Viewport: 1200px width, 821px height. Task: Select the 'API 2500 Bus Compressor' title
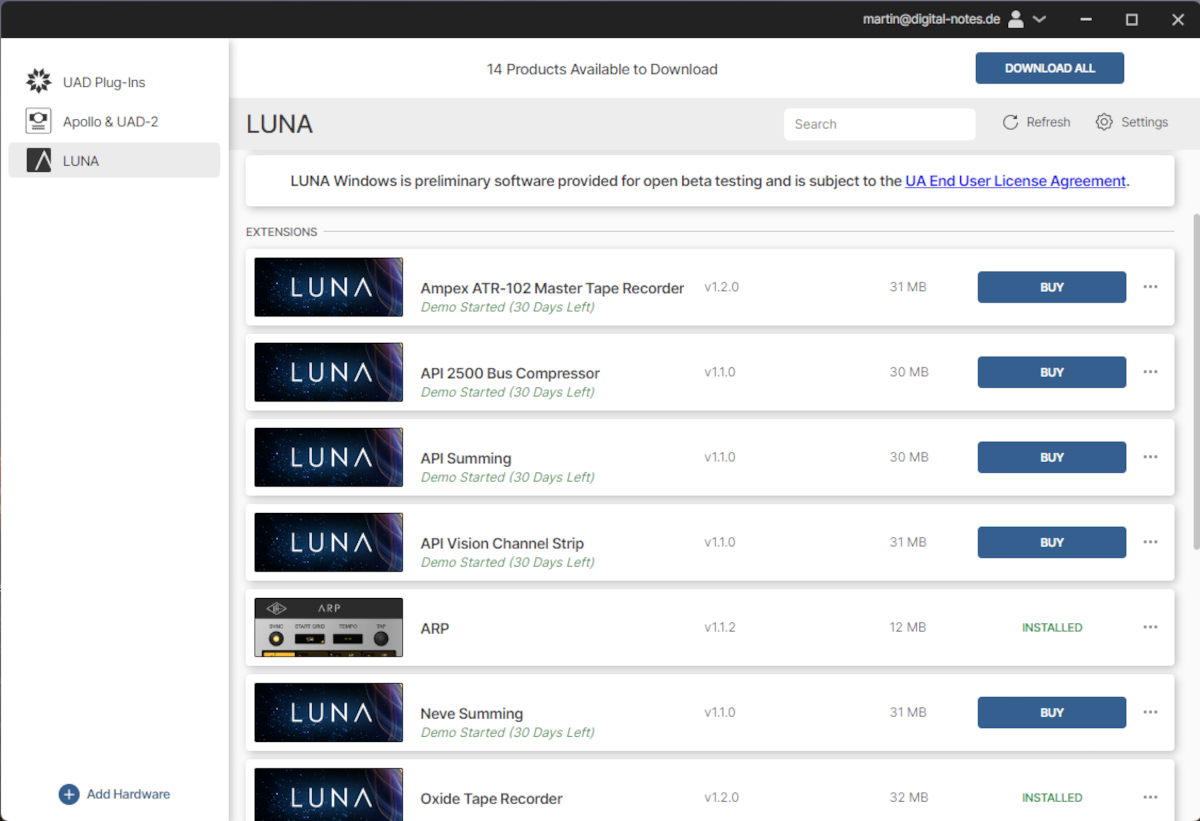click(x=510, y=373)
